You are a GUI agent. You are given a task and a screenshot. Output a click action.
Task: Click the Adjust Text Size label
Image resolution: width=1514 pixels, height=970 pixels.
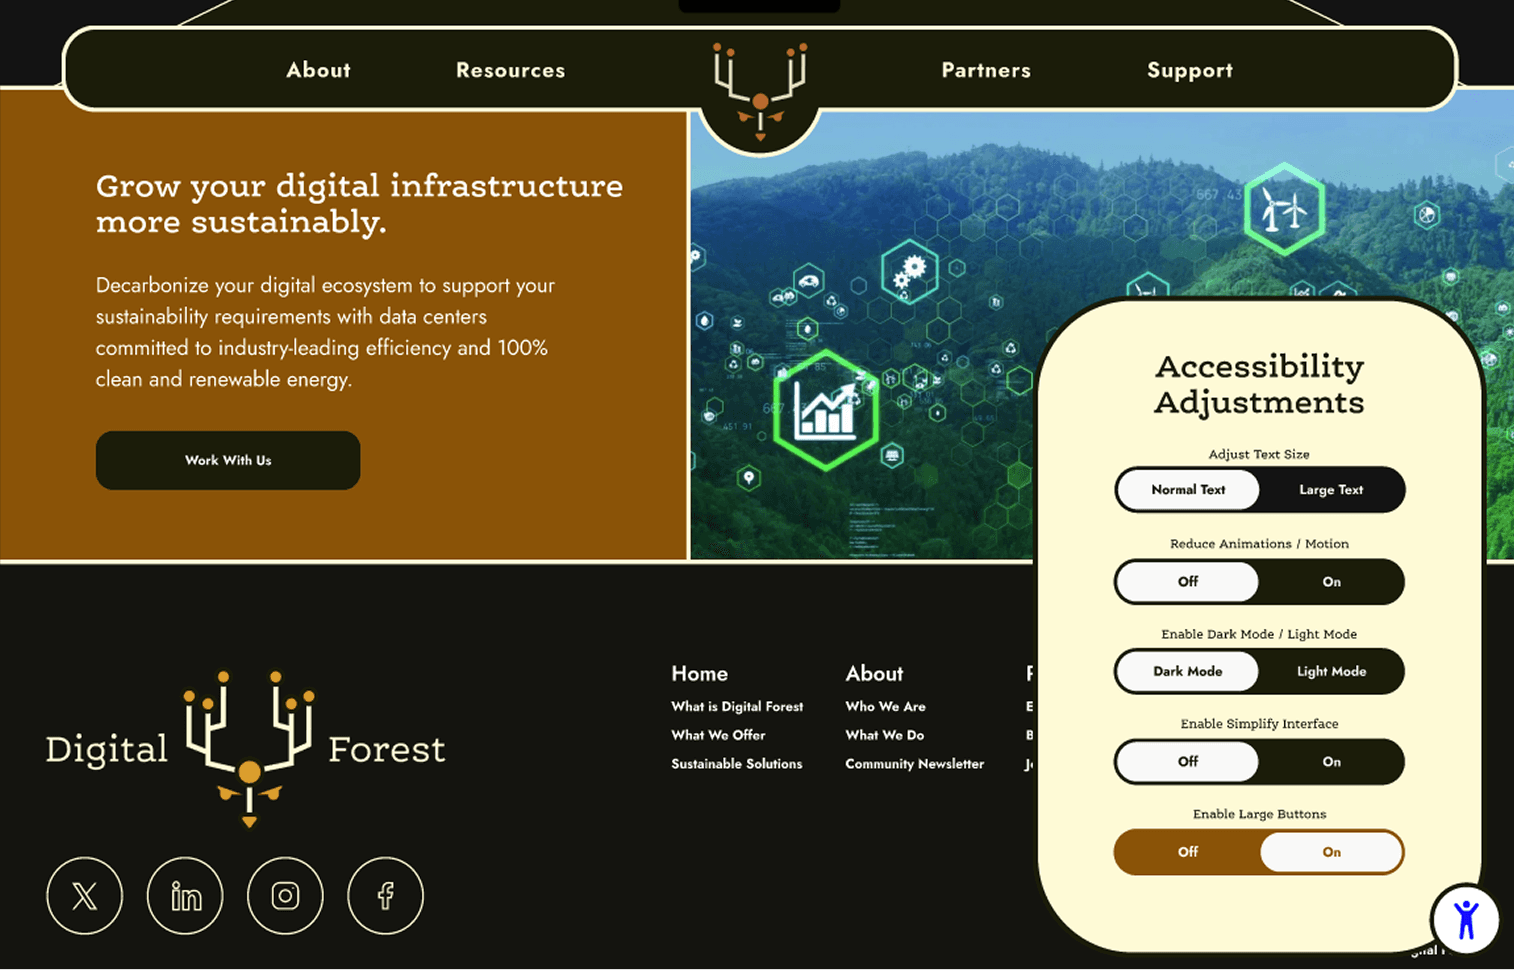pyautogui.click(x=1259, y=454)
